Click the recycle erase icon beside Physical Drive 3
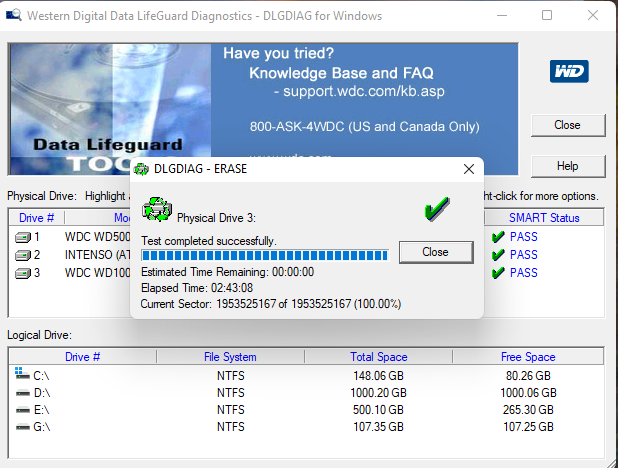 (157, 209)
